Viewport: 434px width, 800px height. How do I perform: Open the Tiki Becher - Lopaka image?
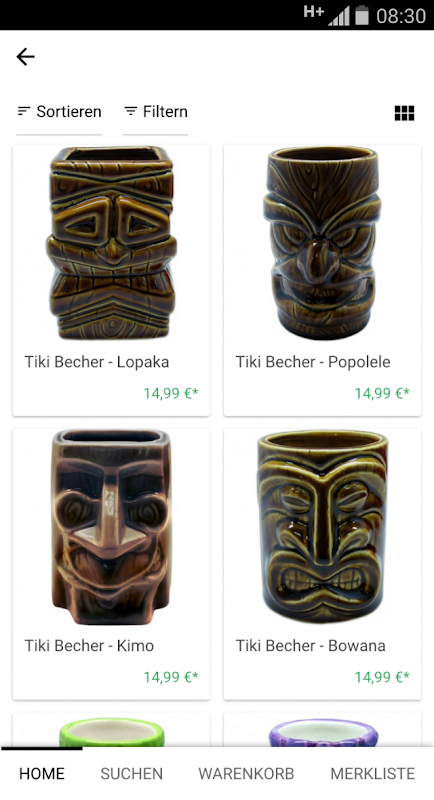tap(111, 243)
